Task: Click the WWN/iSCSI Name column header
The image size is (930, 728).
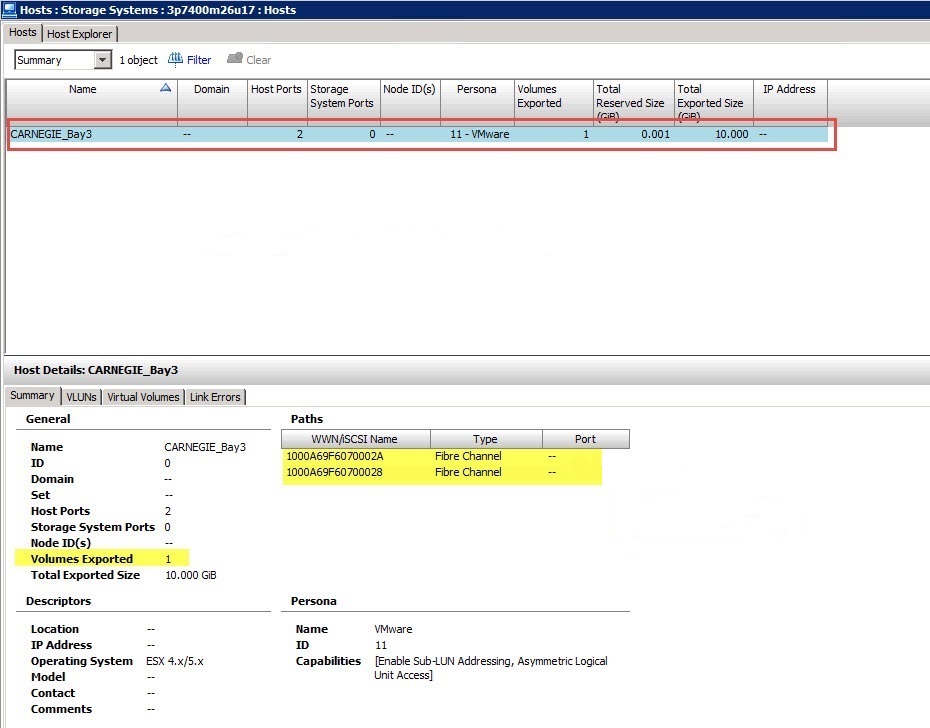Action: 355,439
